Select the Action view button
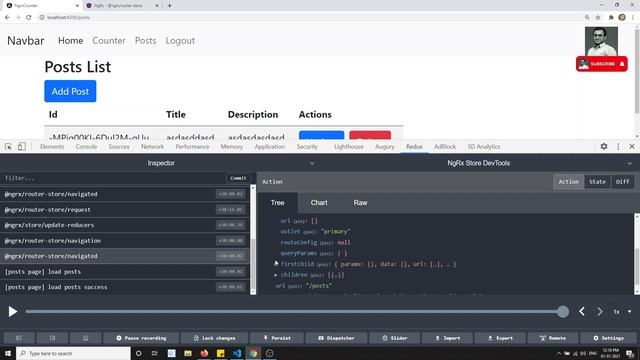This screenshot has width=640, height=360. [569, 182]
